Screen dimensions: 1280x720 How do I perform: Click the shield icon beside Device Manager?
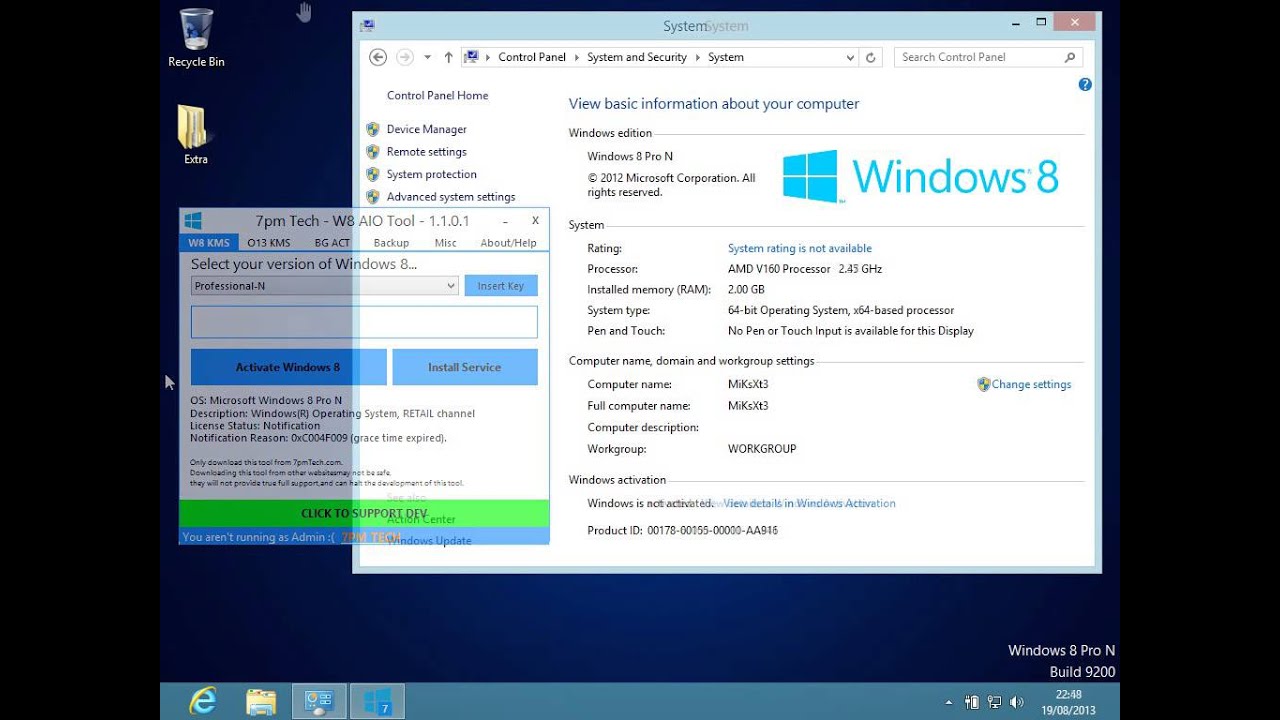pos(373,129)
